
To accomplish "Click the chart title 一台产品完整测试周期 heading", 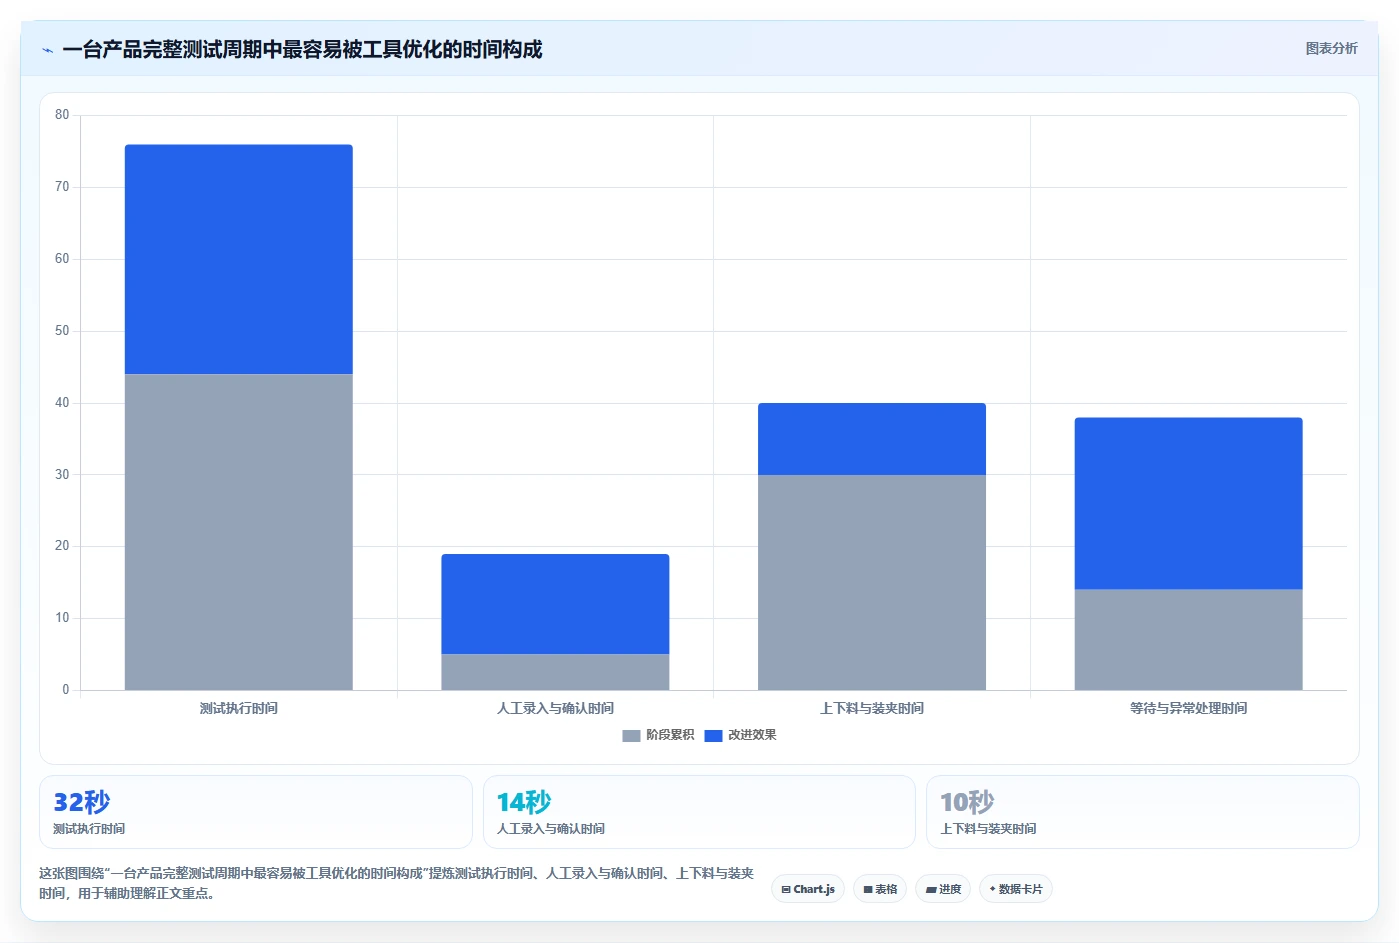I will 302,49.
